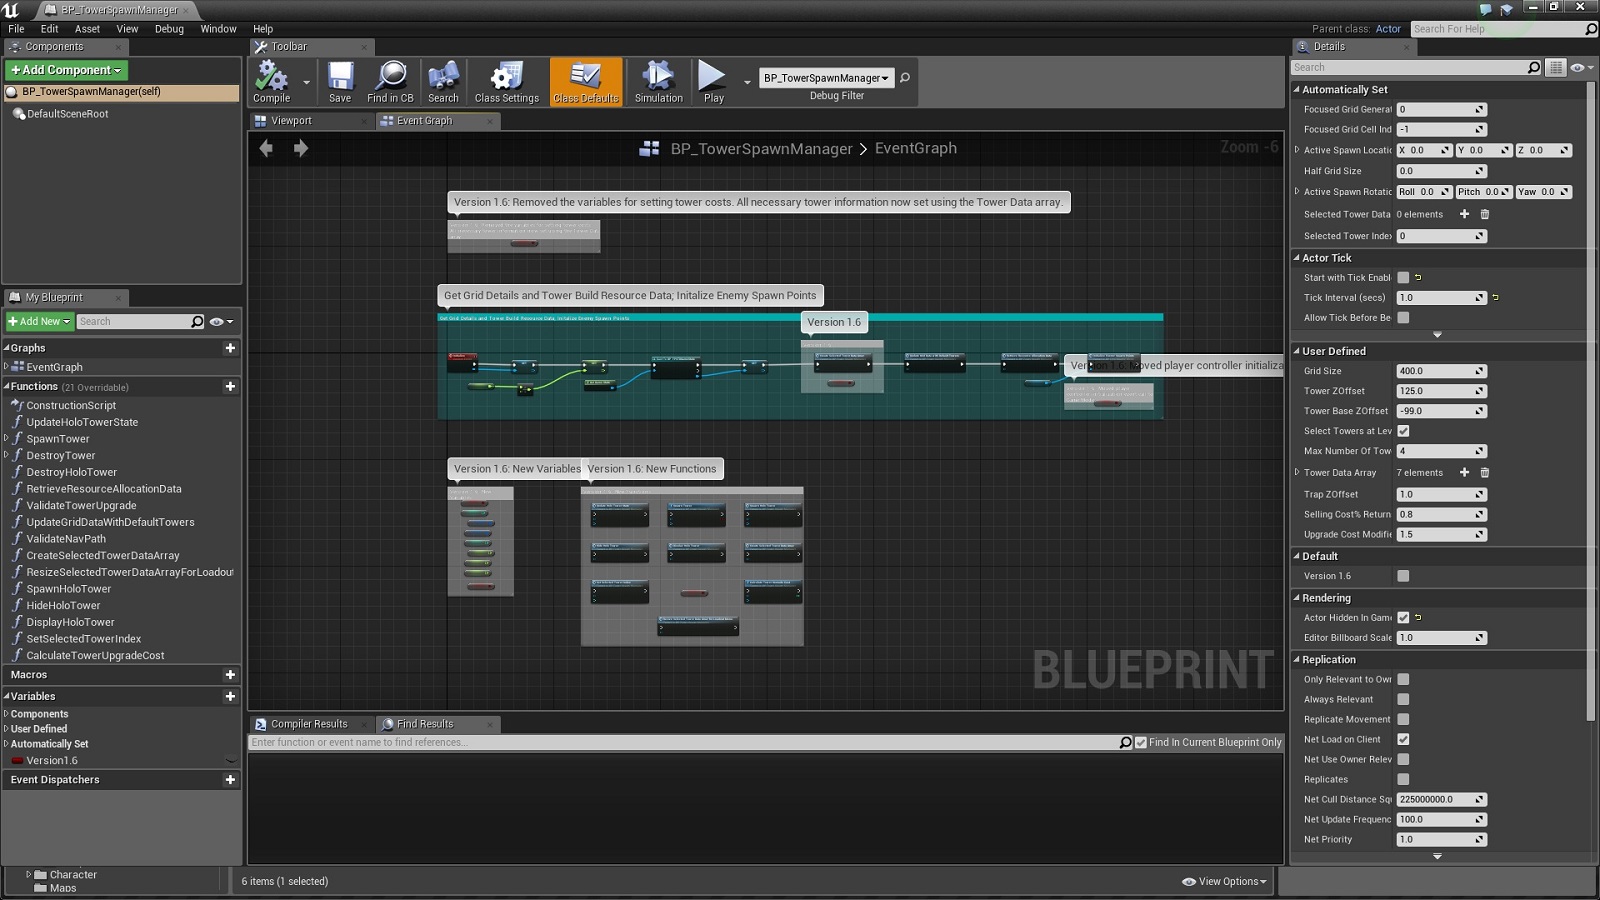Image resolution: width=1600 pixels, height=900 pixels.
Task: Open the Debug menu
Action: click(x=169, y=29)
